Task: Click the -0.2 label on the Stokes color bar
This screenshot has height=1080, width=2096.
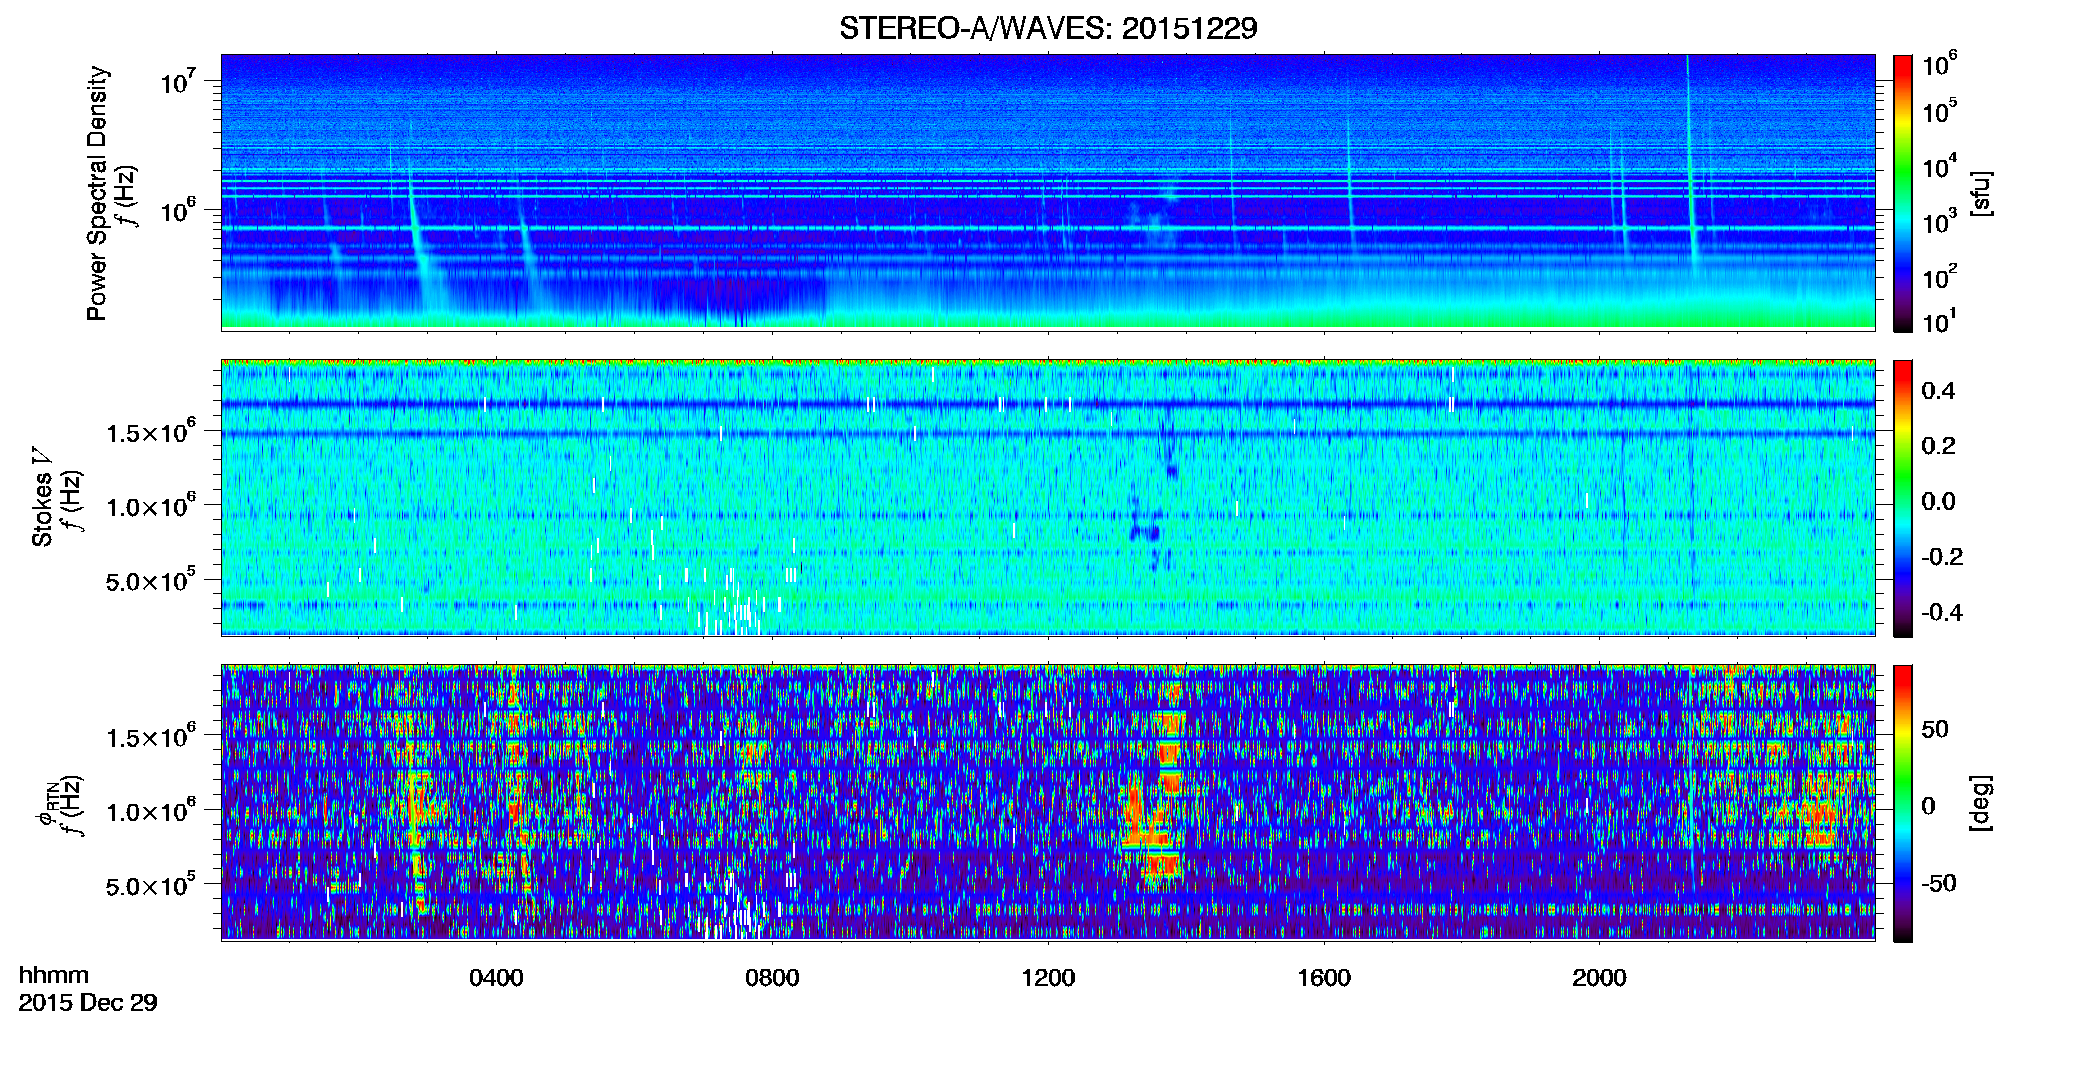Action: point(1942,557)
